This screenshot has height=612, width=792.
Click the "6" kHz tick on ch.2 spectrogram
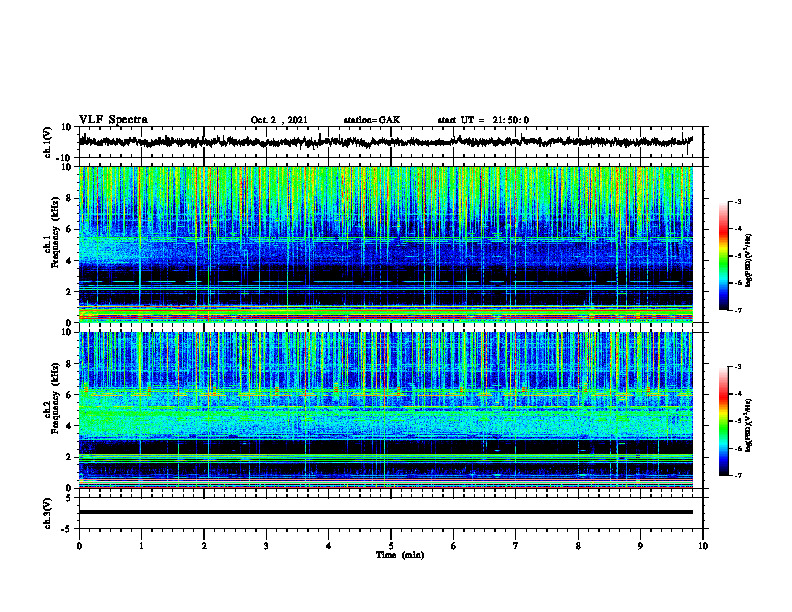click(69, 395)
